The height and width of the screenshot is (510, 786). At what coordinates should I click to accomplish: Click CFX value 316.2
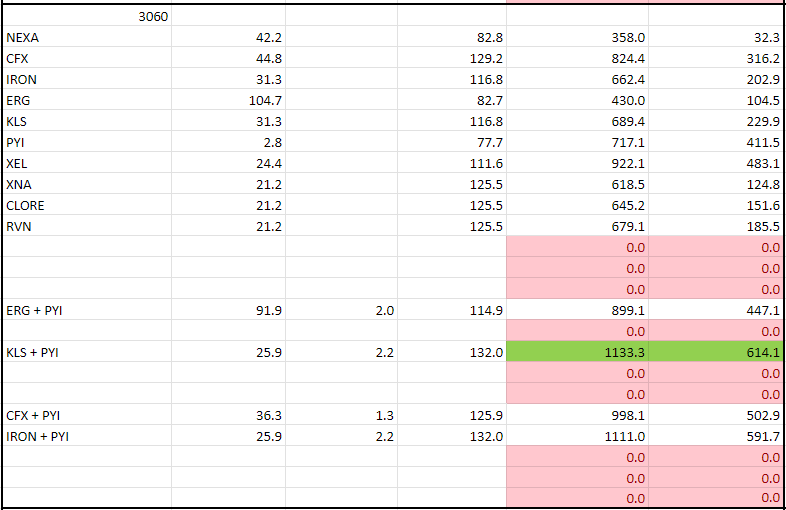[716, 58]
